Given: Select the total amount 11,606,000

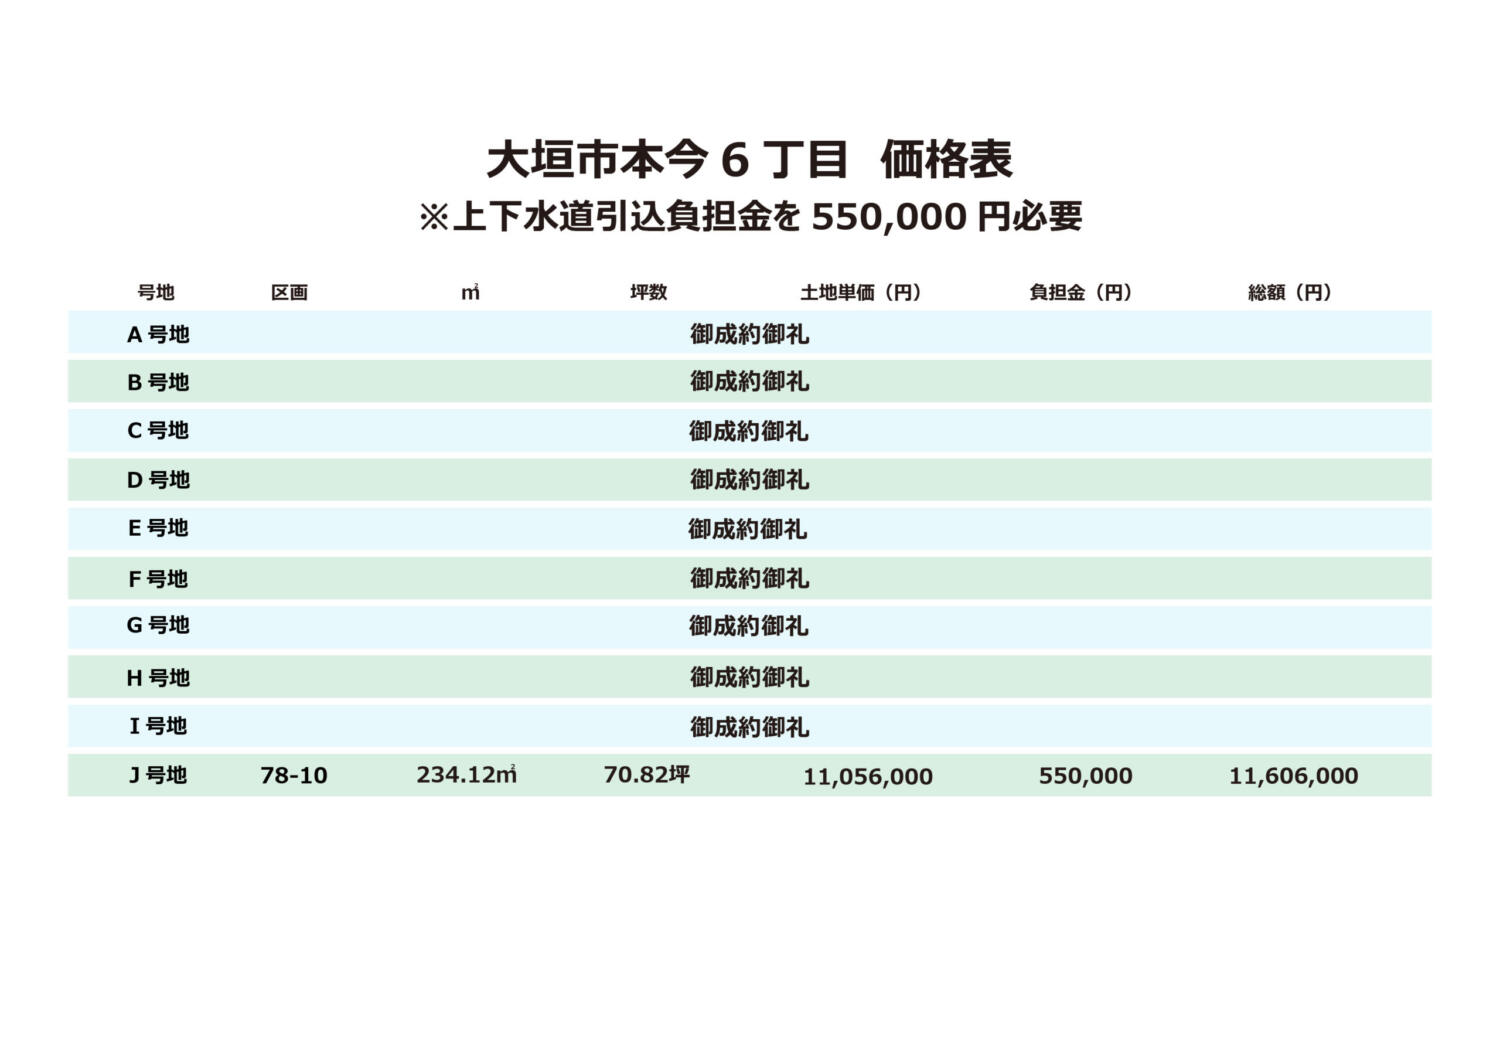Looking at the screenshot, I should point(1293,776).
